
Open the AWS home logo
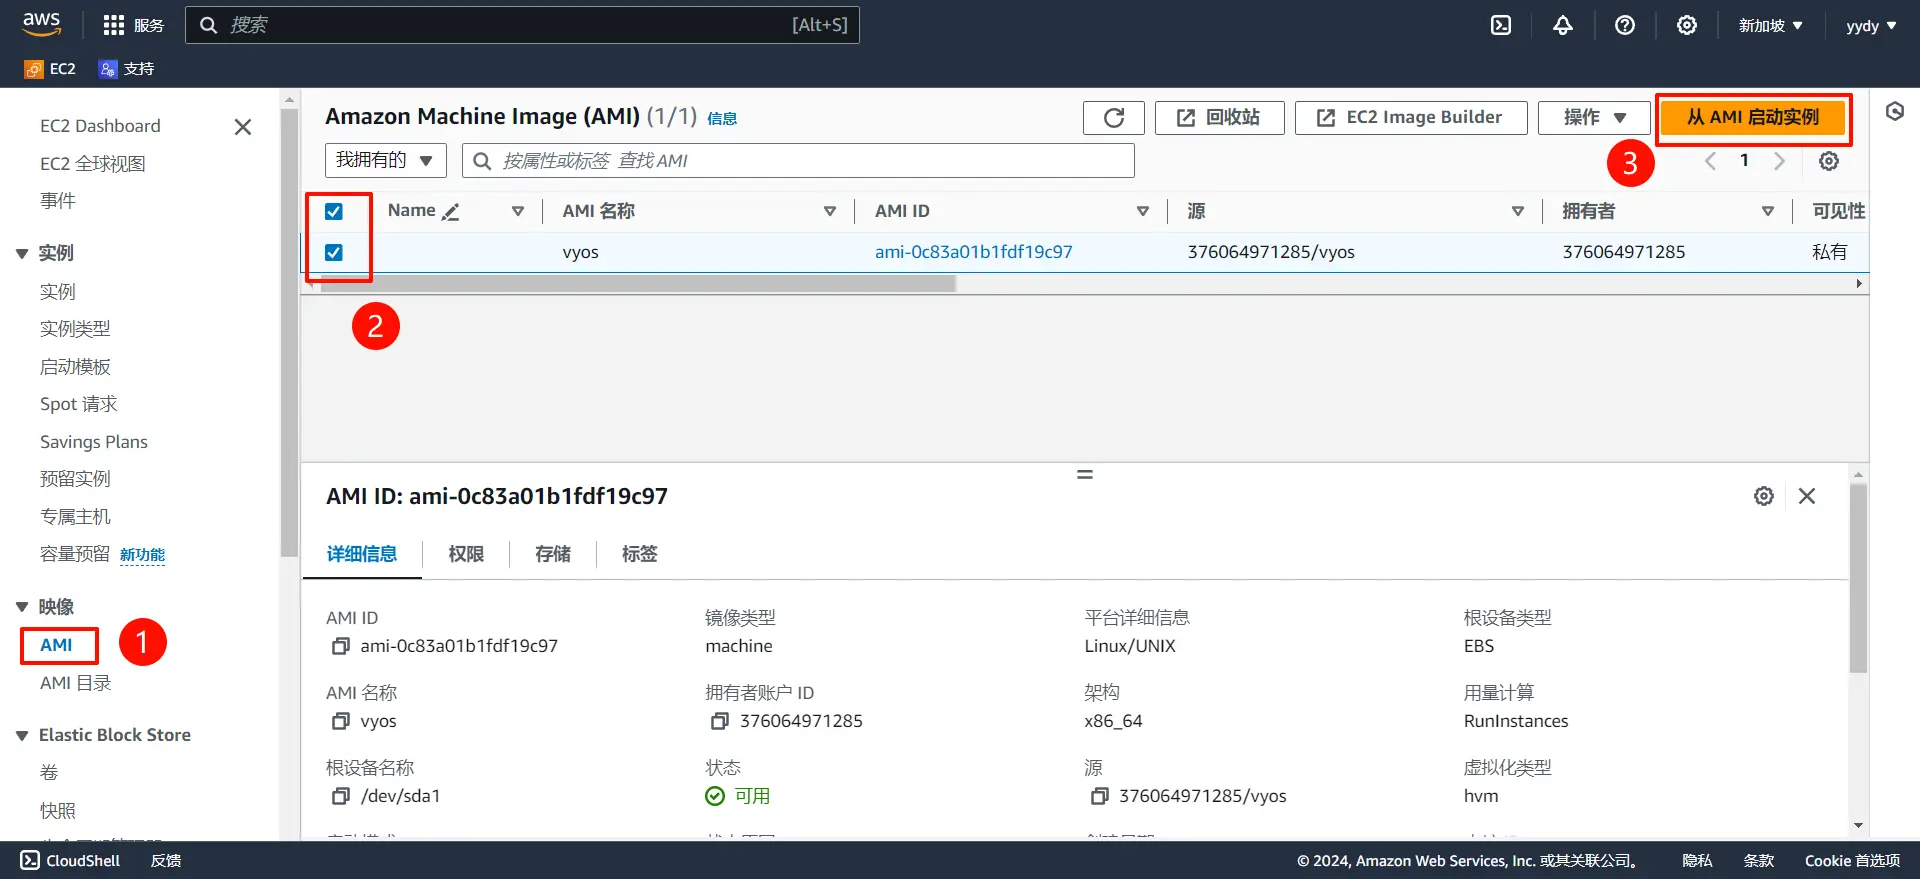point(42,24)
